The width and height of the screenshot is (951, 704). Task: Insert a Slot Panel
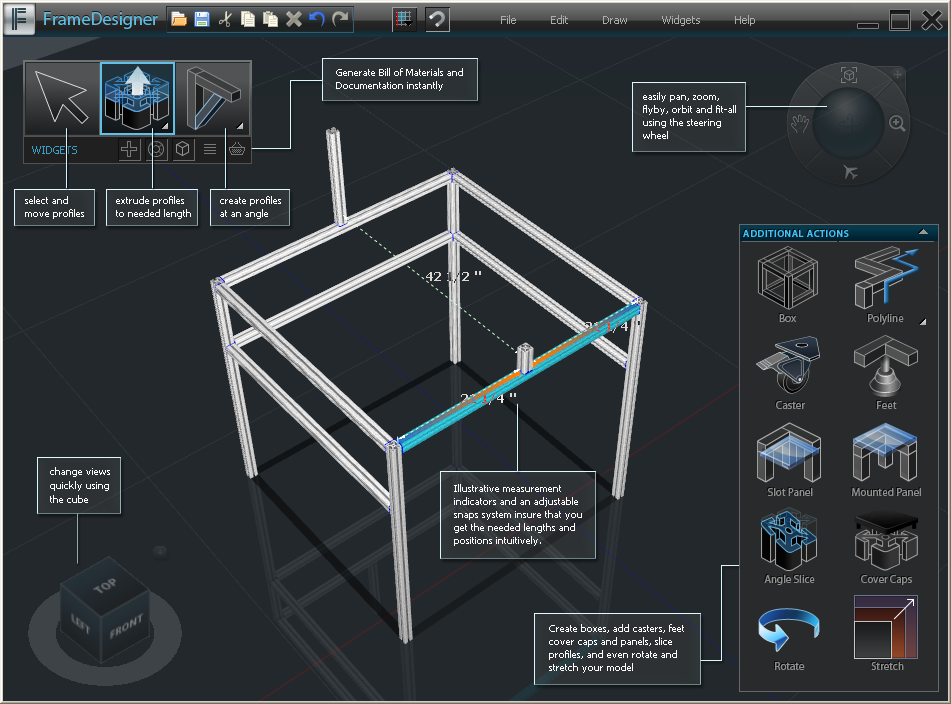tap(789, 461)
